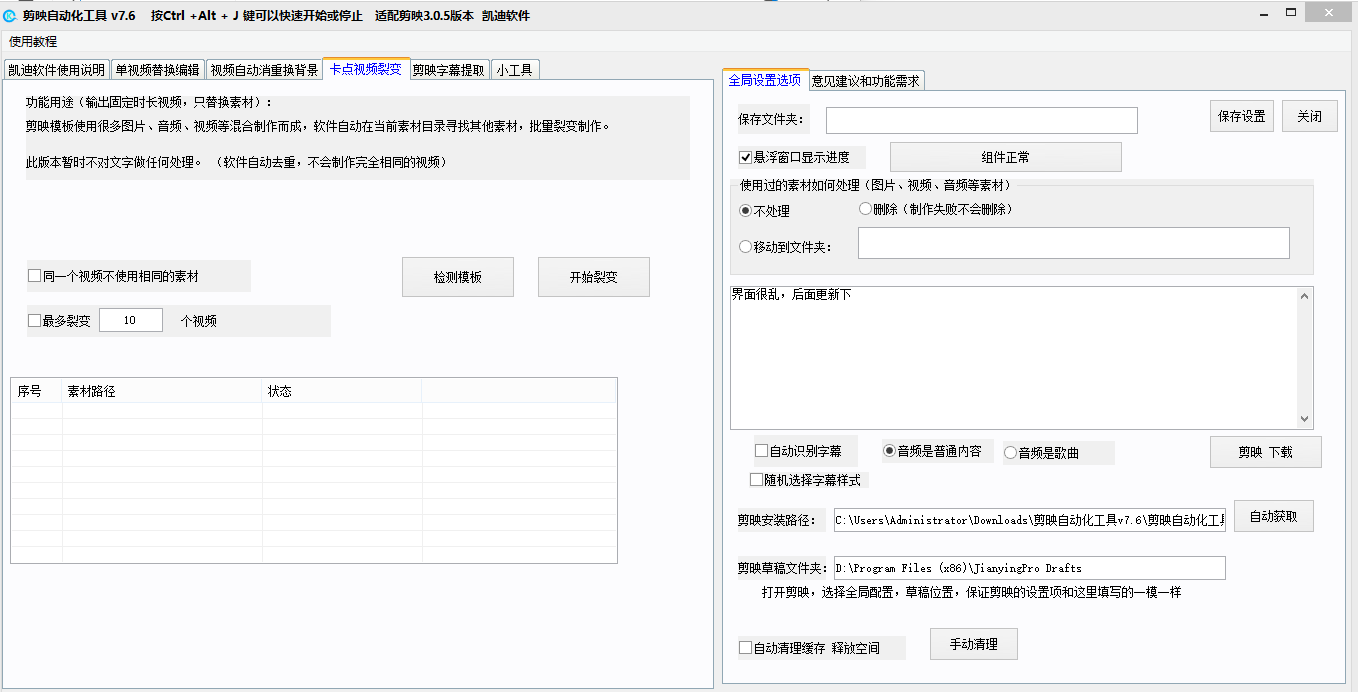Toggle the 最多裂变 checkbox
Screen dimensions: 1358x692
point(35,321)
